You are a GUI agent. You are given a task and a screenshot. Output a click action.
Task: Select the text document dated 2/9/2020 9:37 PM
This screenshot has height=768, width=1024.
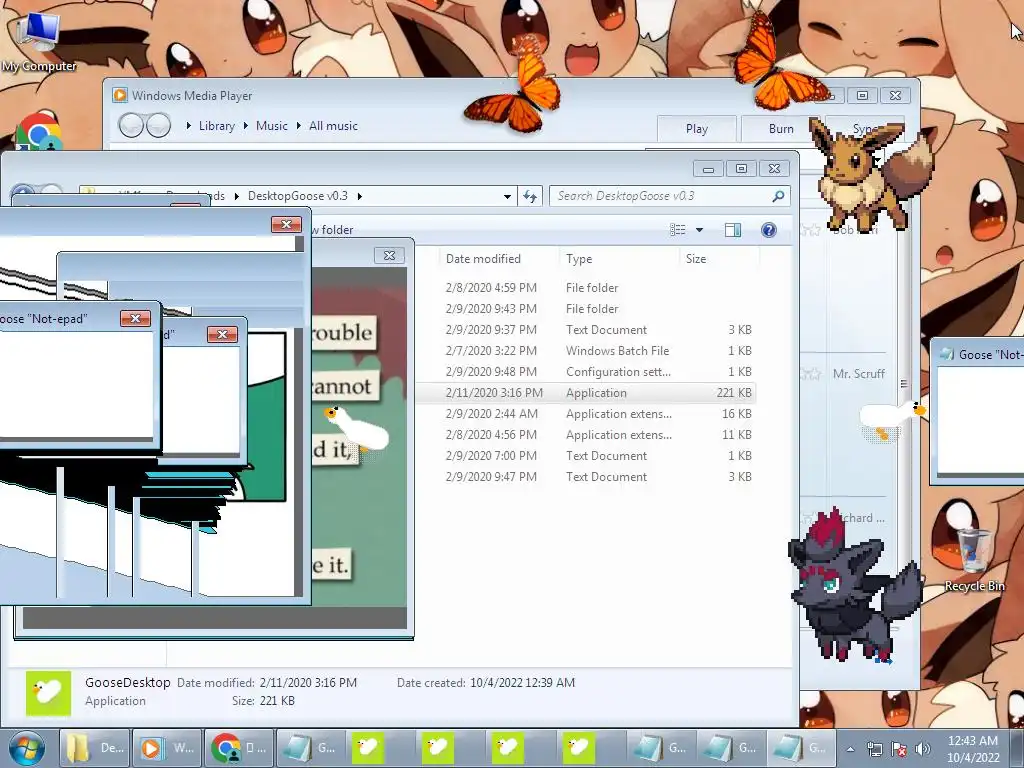click(586, 330)
